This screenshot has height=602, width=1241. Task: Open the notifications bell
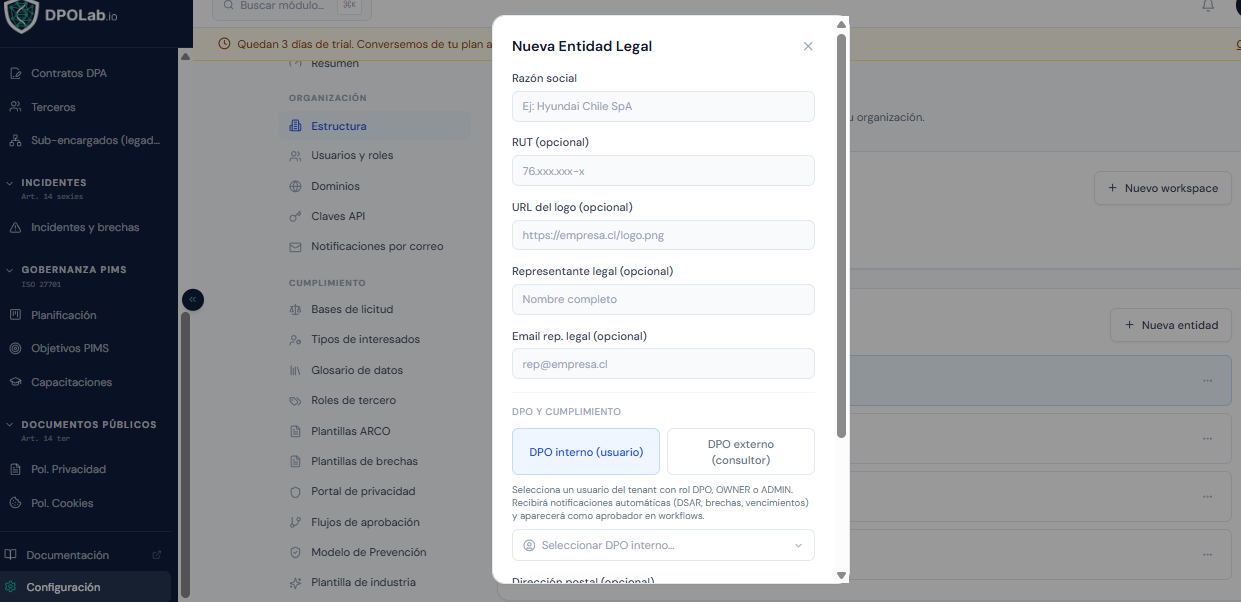[x=1208, y=6]
